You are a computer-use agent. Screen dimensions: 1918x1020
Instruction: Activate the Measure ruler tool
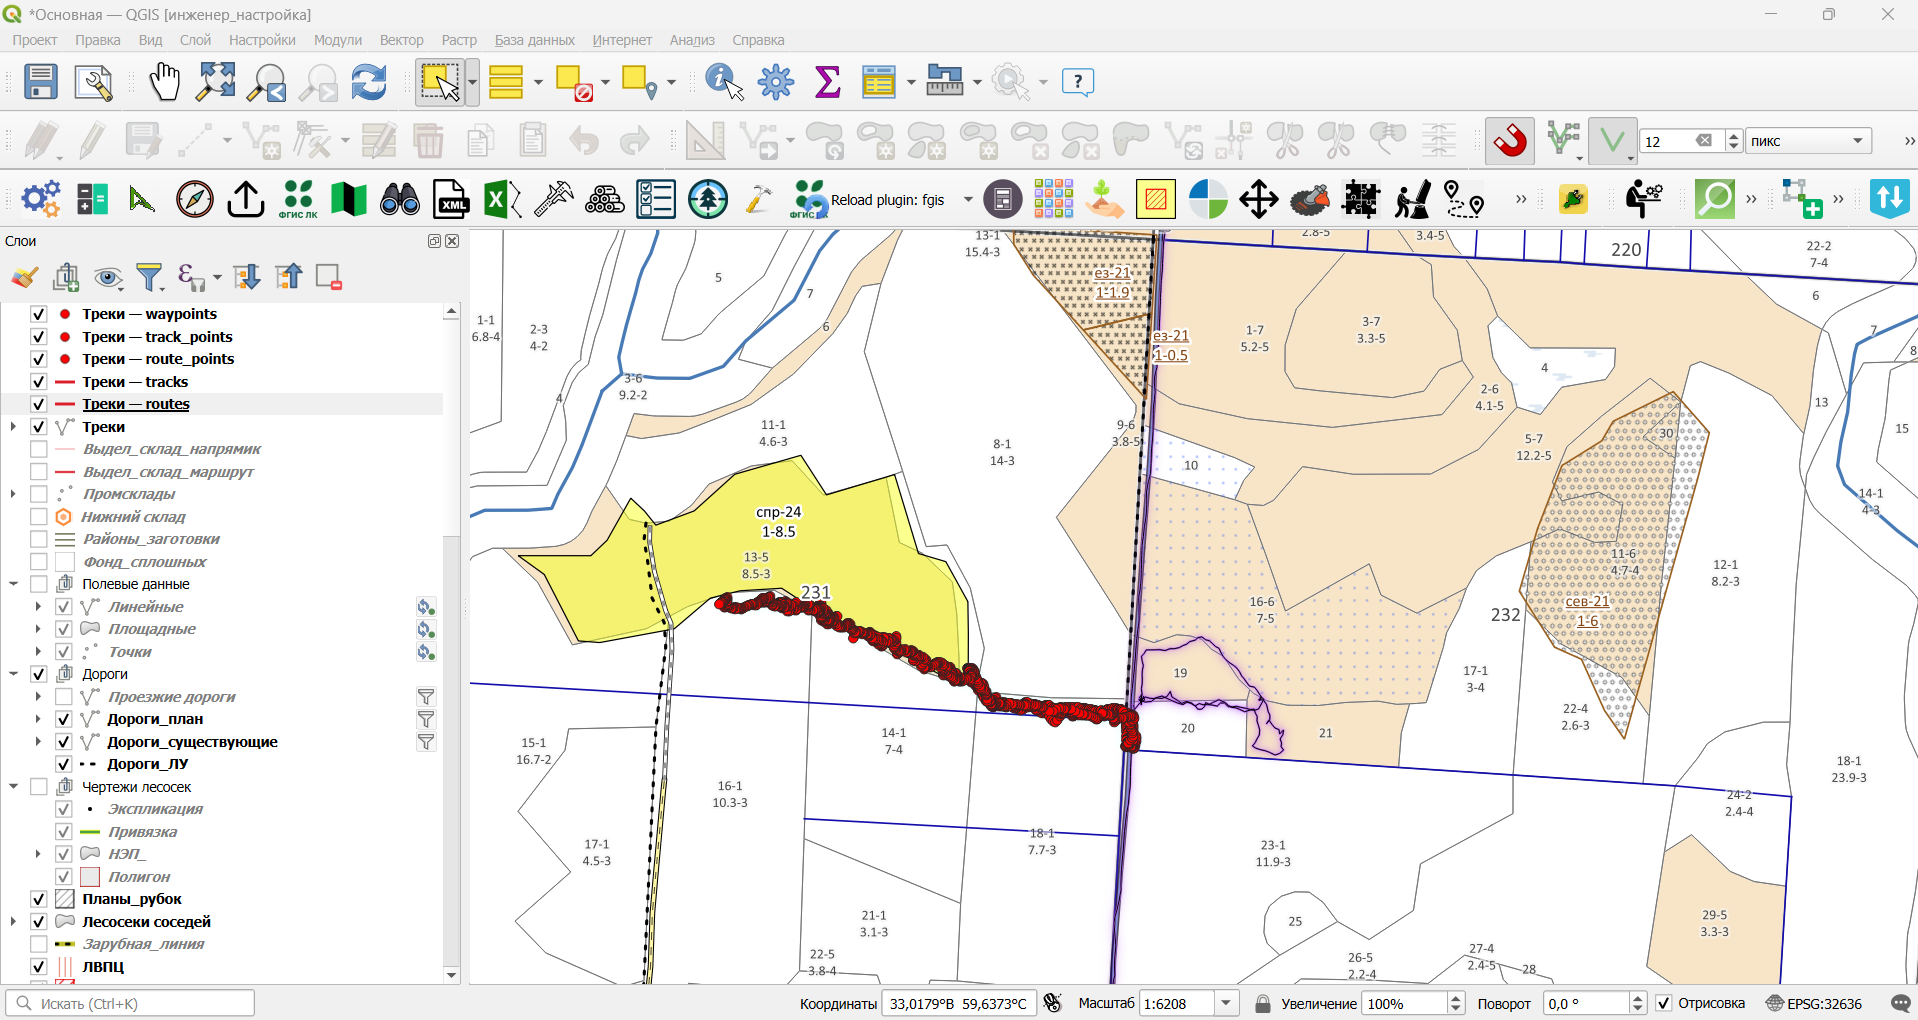945,80
